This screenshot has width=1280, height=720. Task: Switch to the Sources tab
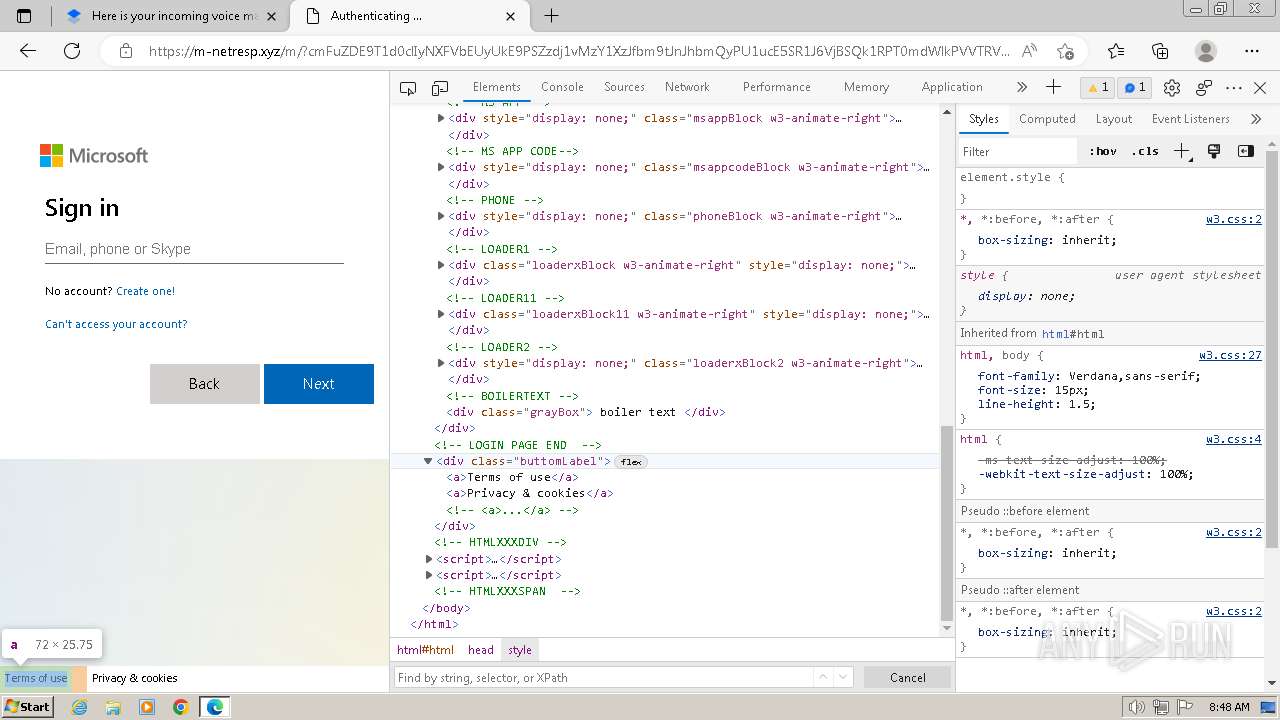point(624,87)
